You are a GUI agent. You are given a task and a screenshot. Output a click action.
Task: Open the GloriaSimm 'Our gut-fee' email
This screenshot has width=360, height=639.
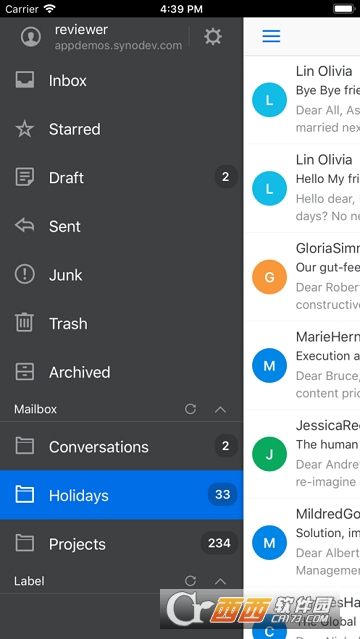[x=302, y=277]
